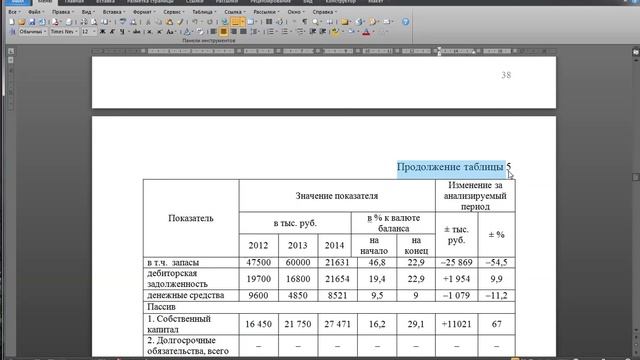Image resolution: width=640 pixels, height=360 pixels.
Task: Align text right
Action: click(233, 31)
